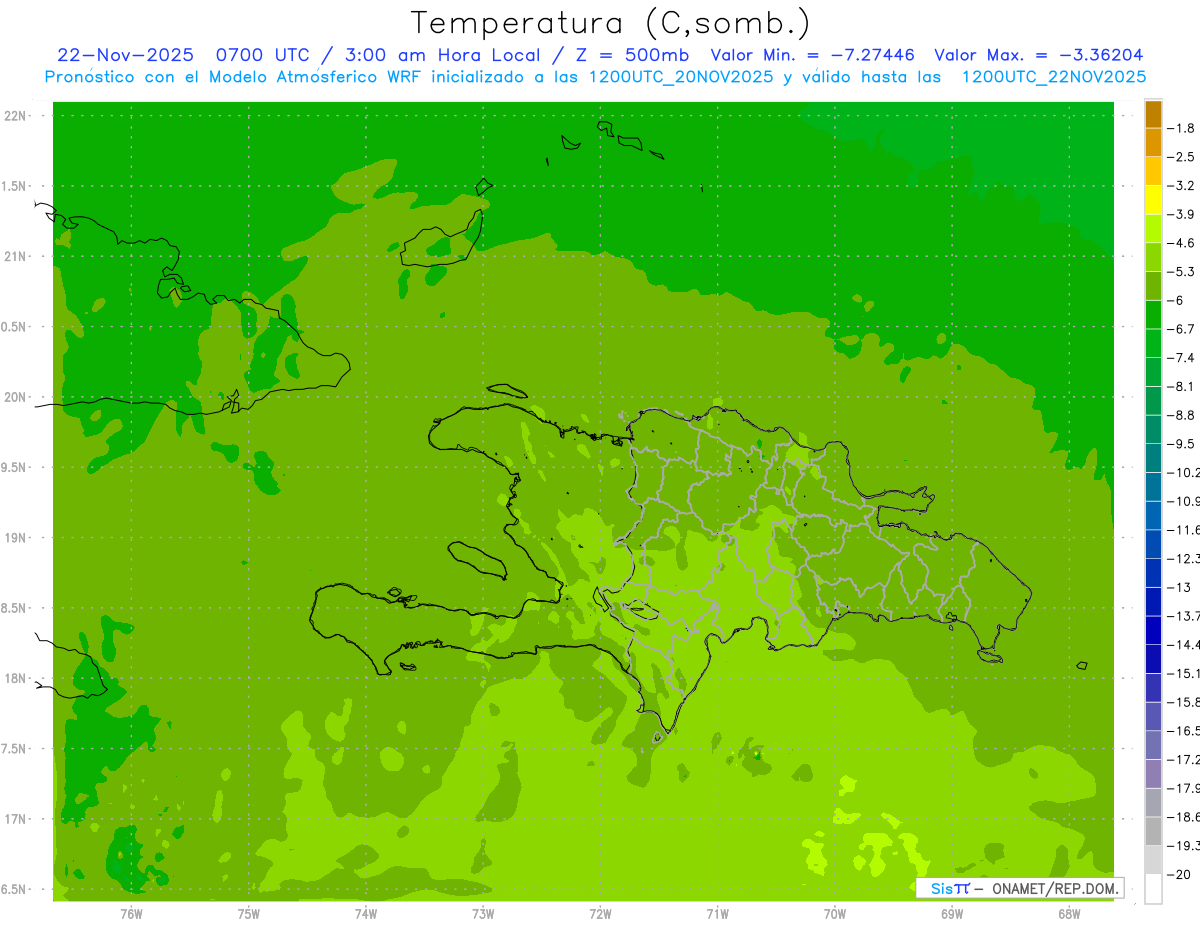Click the '73W' longitude axis label

(483, 914)
